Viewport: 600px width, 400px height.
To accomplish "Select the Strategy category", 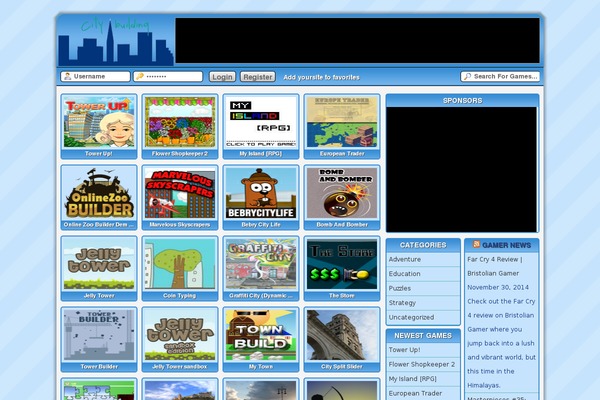I will coord(402,303).
